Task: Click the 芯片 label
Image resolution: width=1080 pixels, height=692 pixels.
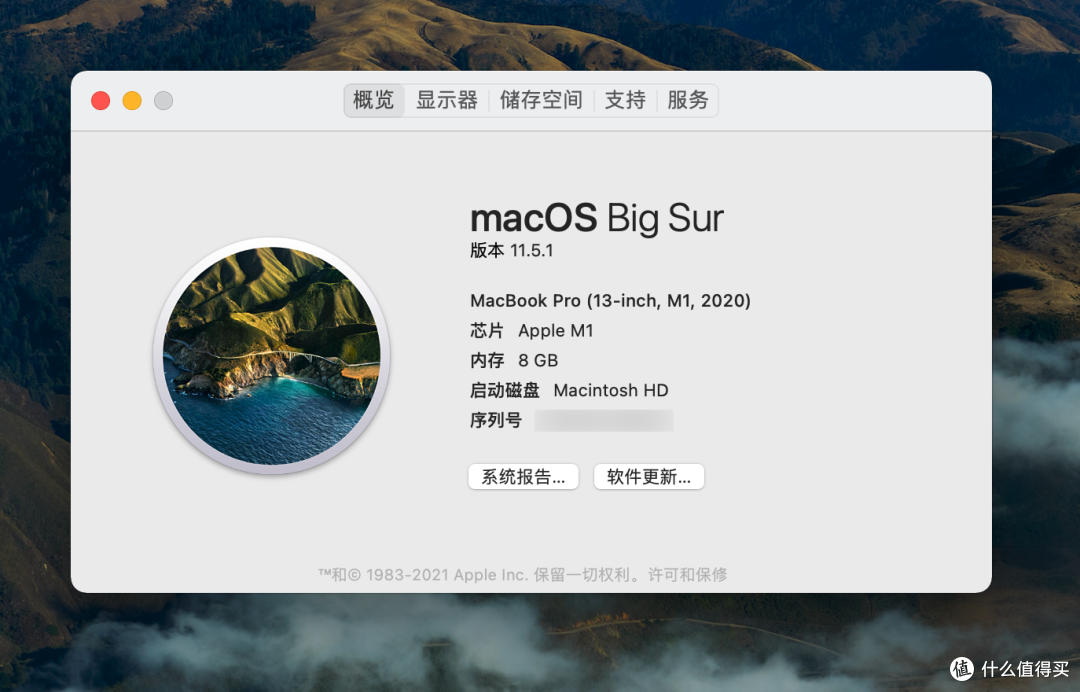Action: (x=487, y=331)
